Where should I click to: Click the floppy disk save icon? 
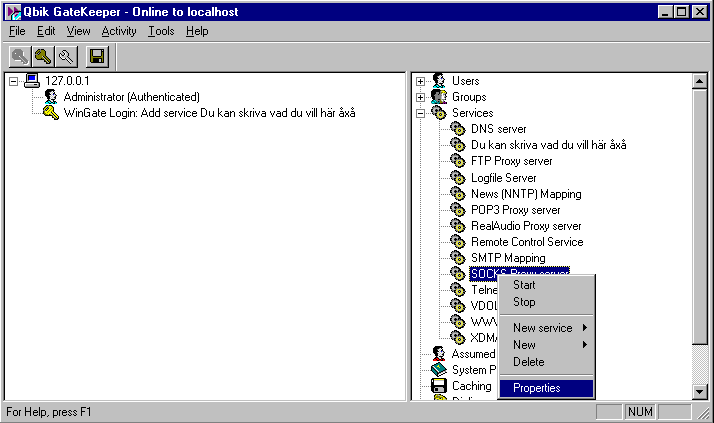click(x=97, y=57)
